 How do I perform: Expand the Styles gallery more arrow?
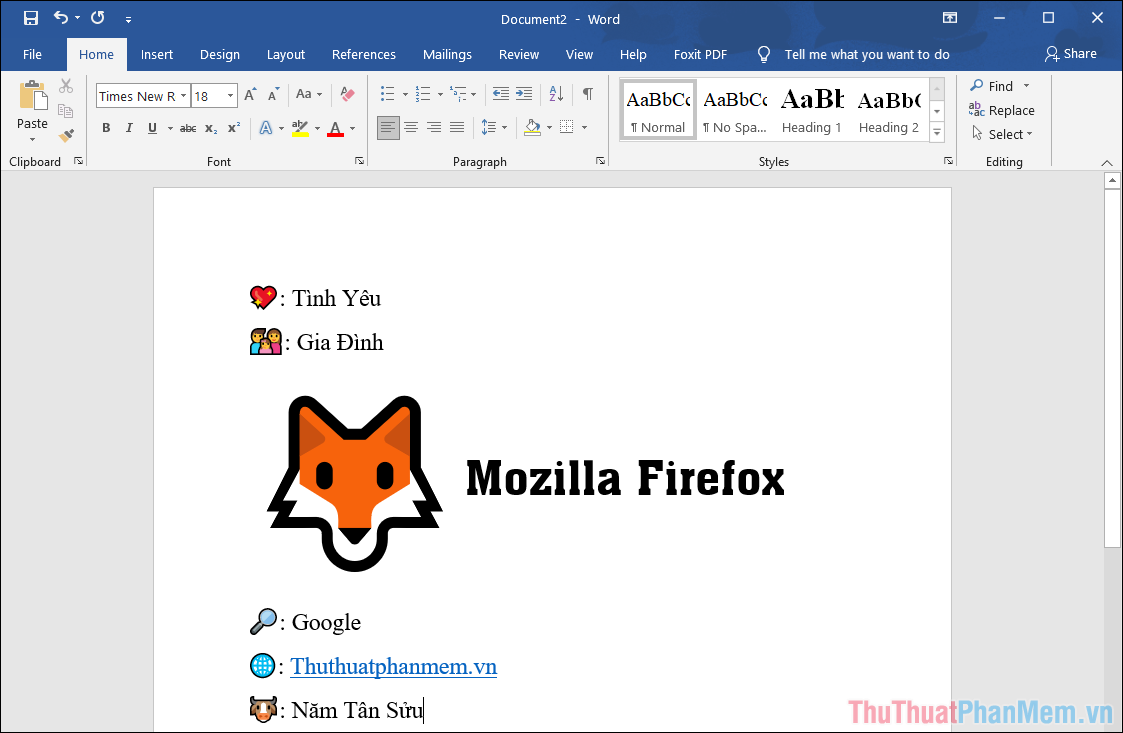(937, 132)
